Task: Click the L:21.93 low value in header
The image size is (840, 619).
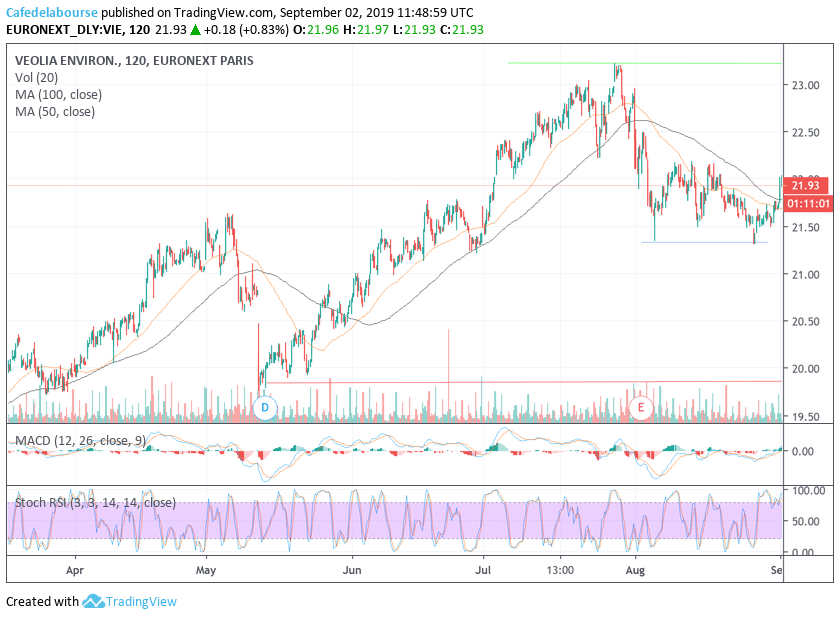Action: (414, 30)
